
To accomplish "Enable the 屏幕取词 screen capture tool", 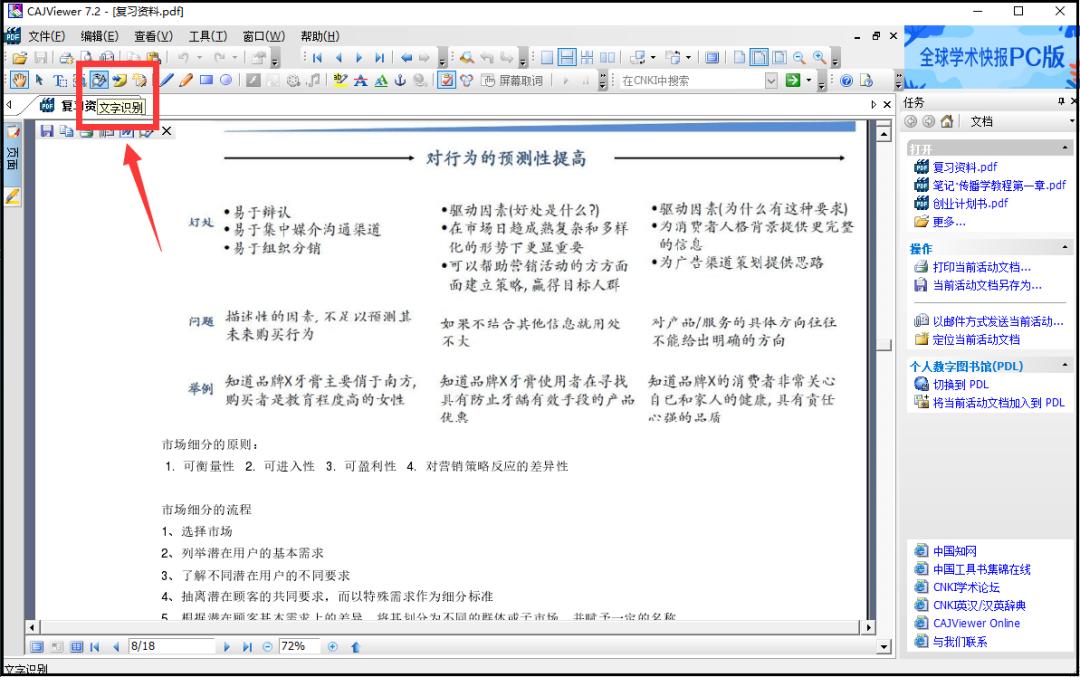I will tap(513, 78).
